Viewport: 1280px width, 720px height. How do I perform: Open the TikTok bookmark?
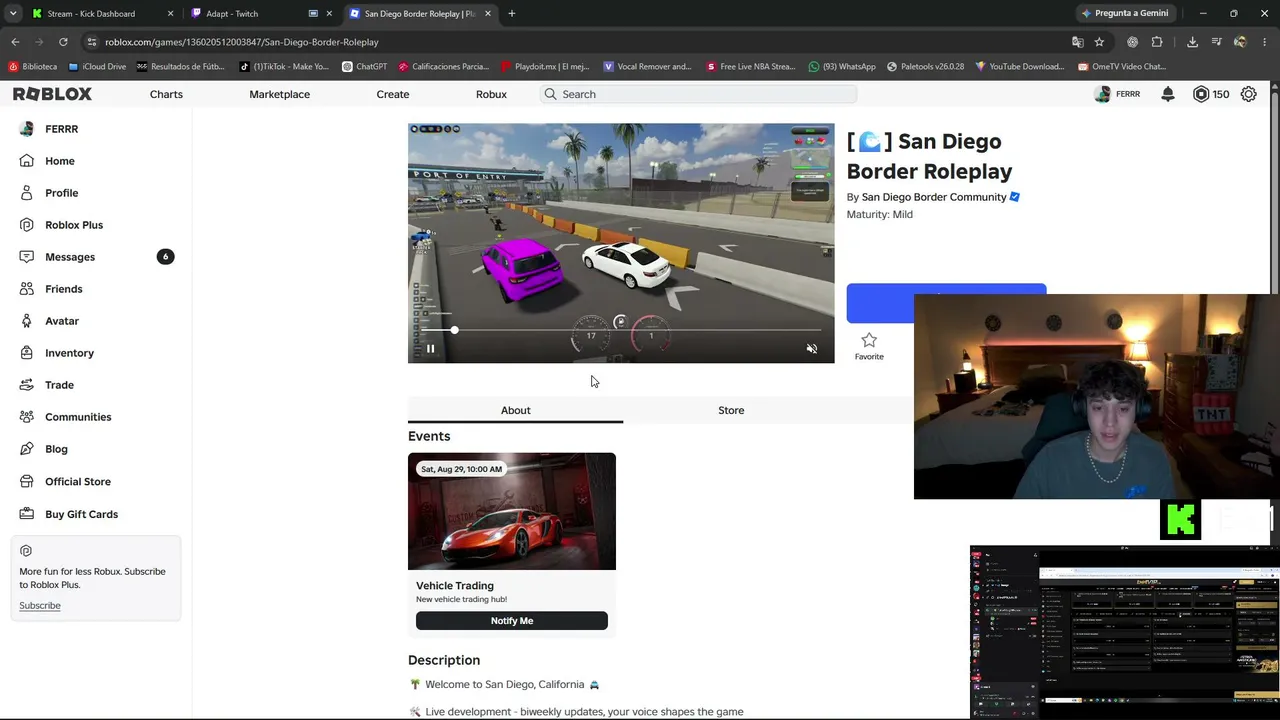click(284, 67)
